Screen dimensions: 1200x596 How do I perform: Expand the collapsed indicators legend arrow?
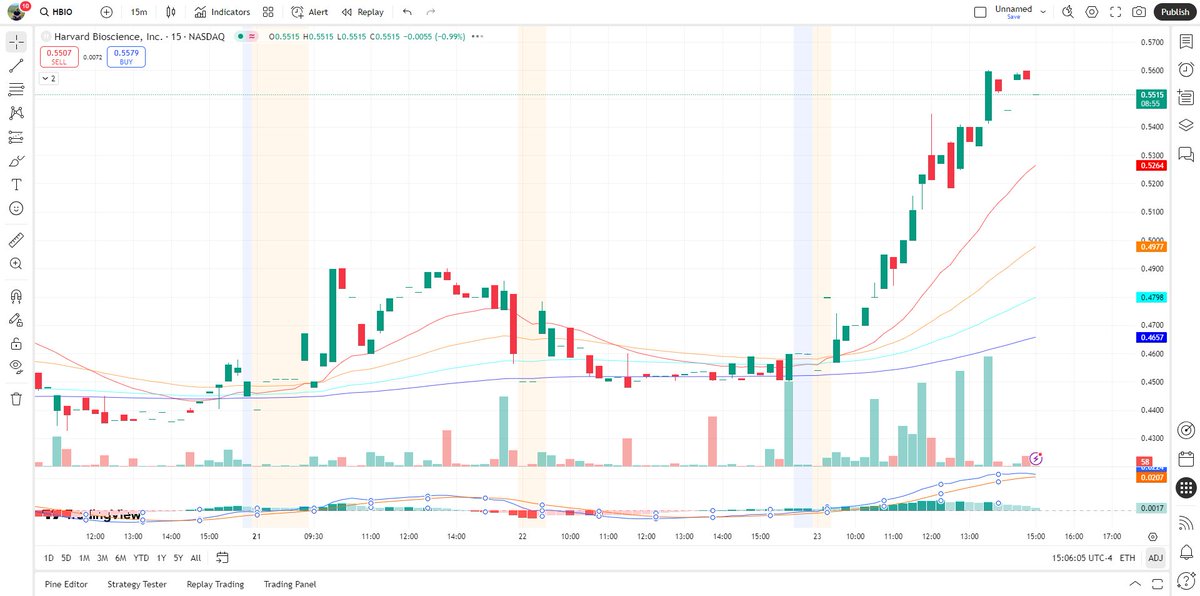[x=49, y=78]
